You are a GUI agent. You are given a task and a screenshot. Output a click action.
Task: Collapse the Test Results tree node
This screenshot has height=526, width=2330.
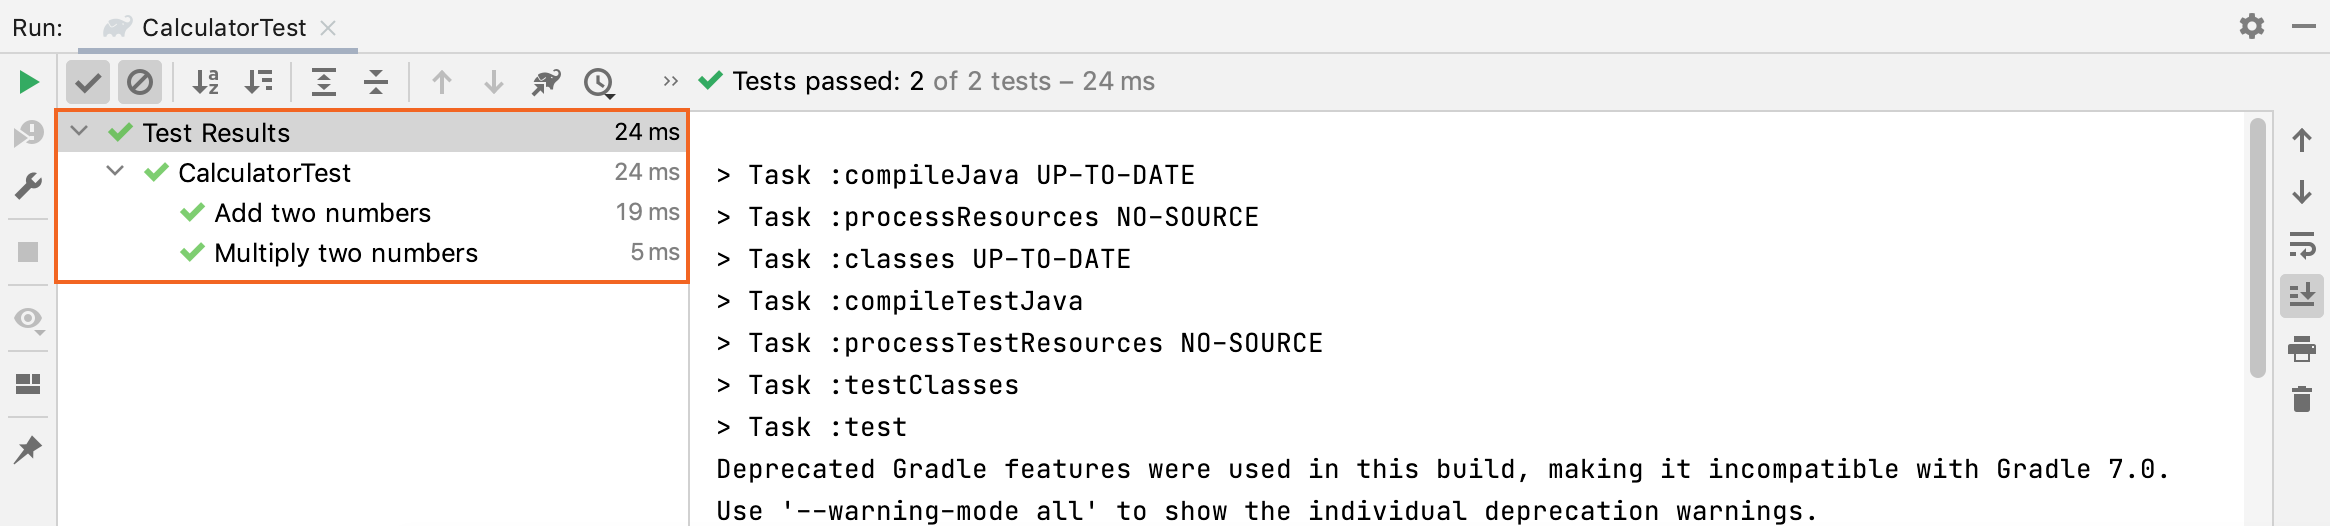pos(80,131)
